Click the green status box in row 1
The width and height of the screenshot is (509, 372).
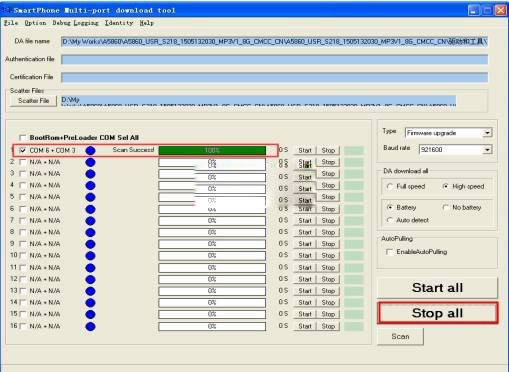click(354, 151)
